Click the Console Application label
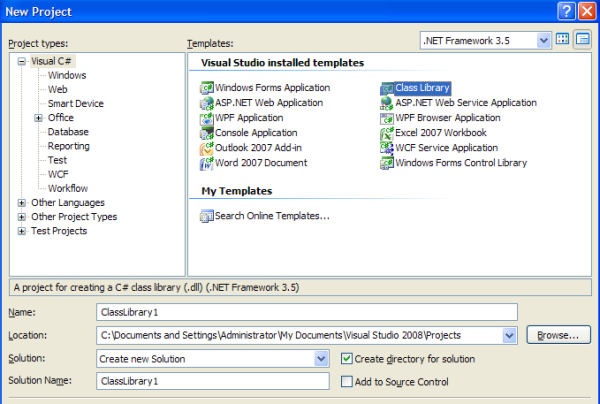This screenshot has height=404, width=600. (x=256, y=133)
